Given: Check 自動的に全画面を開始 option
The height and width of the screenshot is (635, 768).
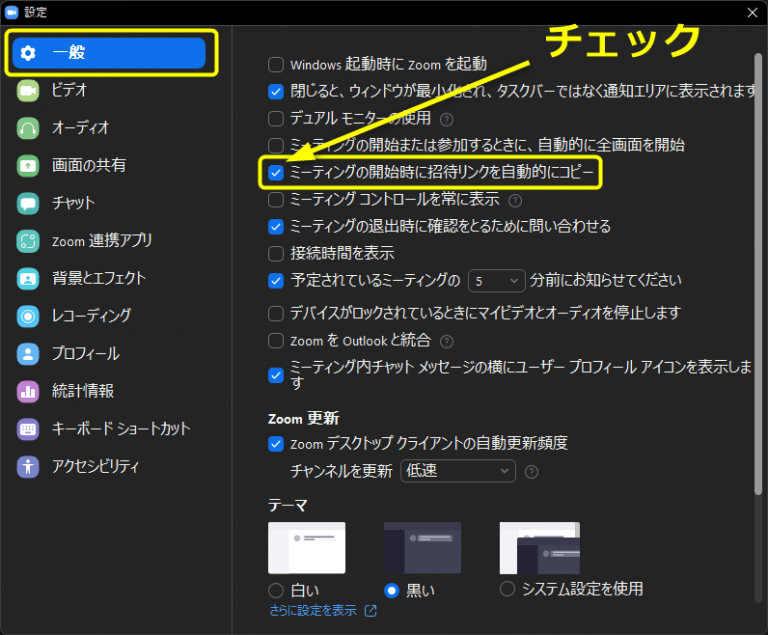Looking at the screenshot, I should pyautogui.click(x=276, y=146).
